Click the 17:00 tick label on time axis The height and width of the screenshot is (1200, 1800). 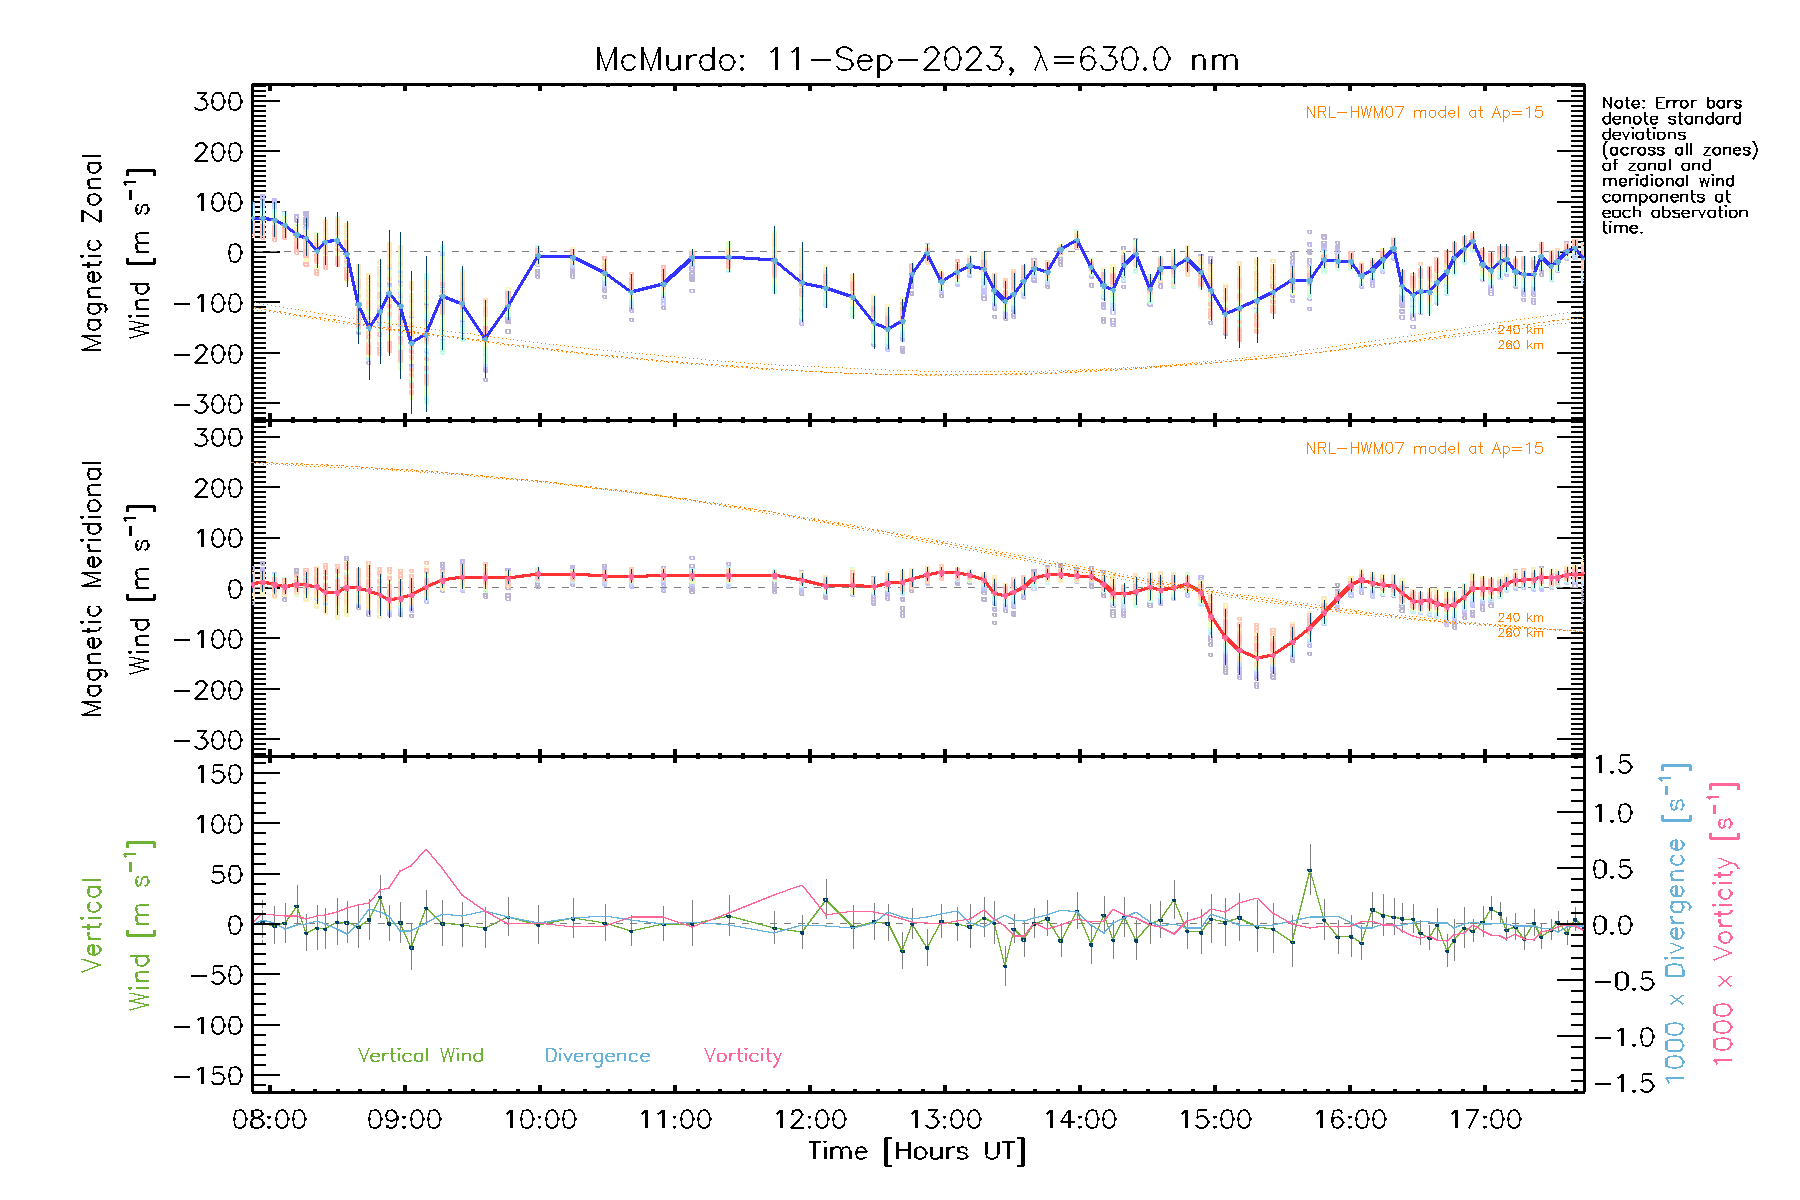tap(1485, 1119)
